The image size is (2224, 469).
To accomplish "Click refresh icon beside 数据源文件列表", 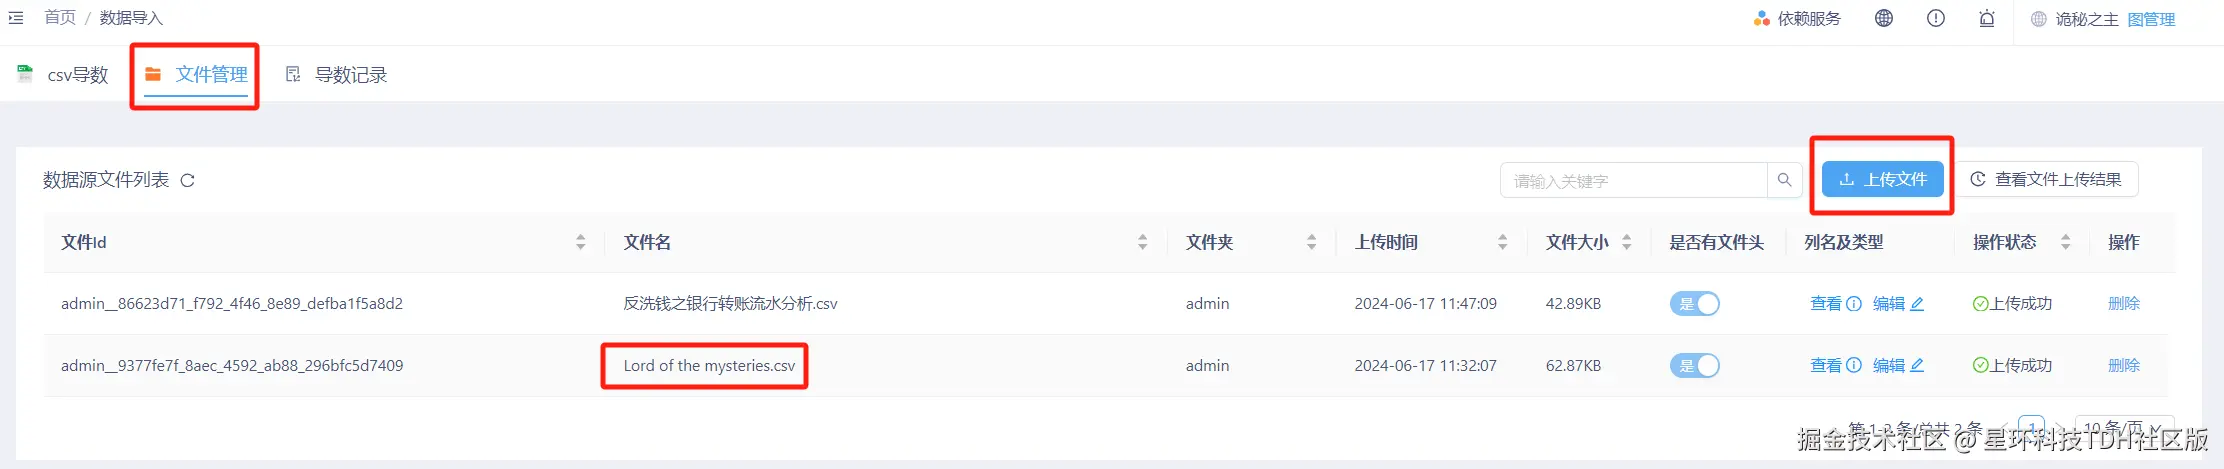I will tap(187, 180).
